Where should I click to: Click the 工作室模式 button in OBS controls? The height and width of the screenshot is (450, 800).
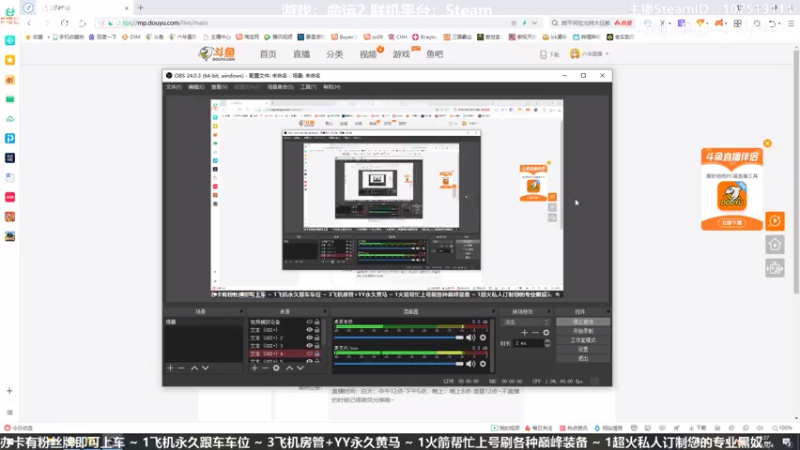pyautogui.click(x=583, y=340)
